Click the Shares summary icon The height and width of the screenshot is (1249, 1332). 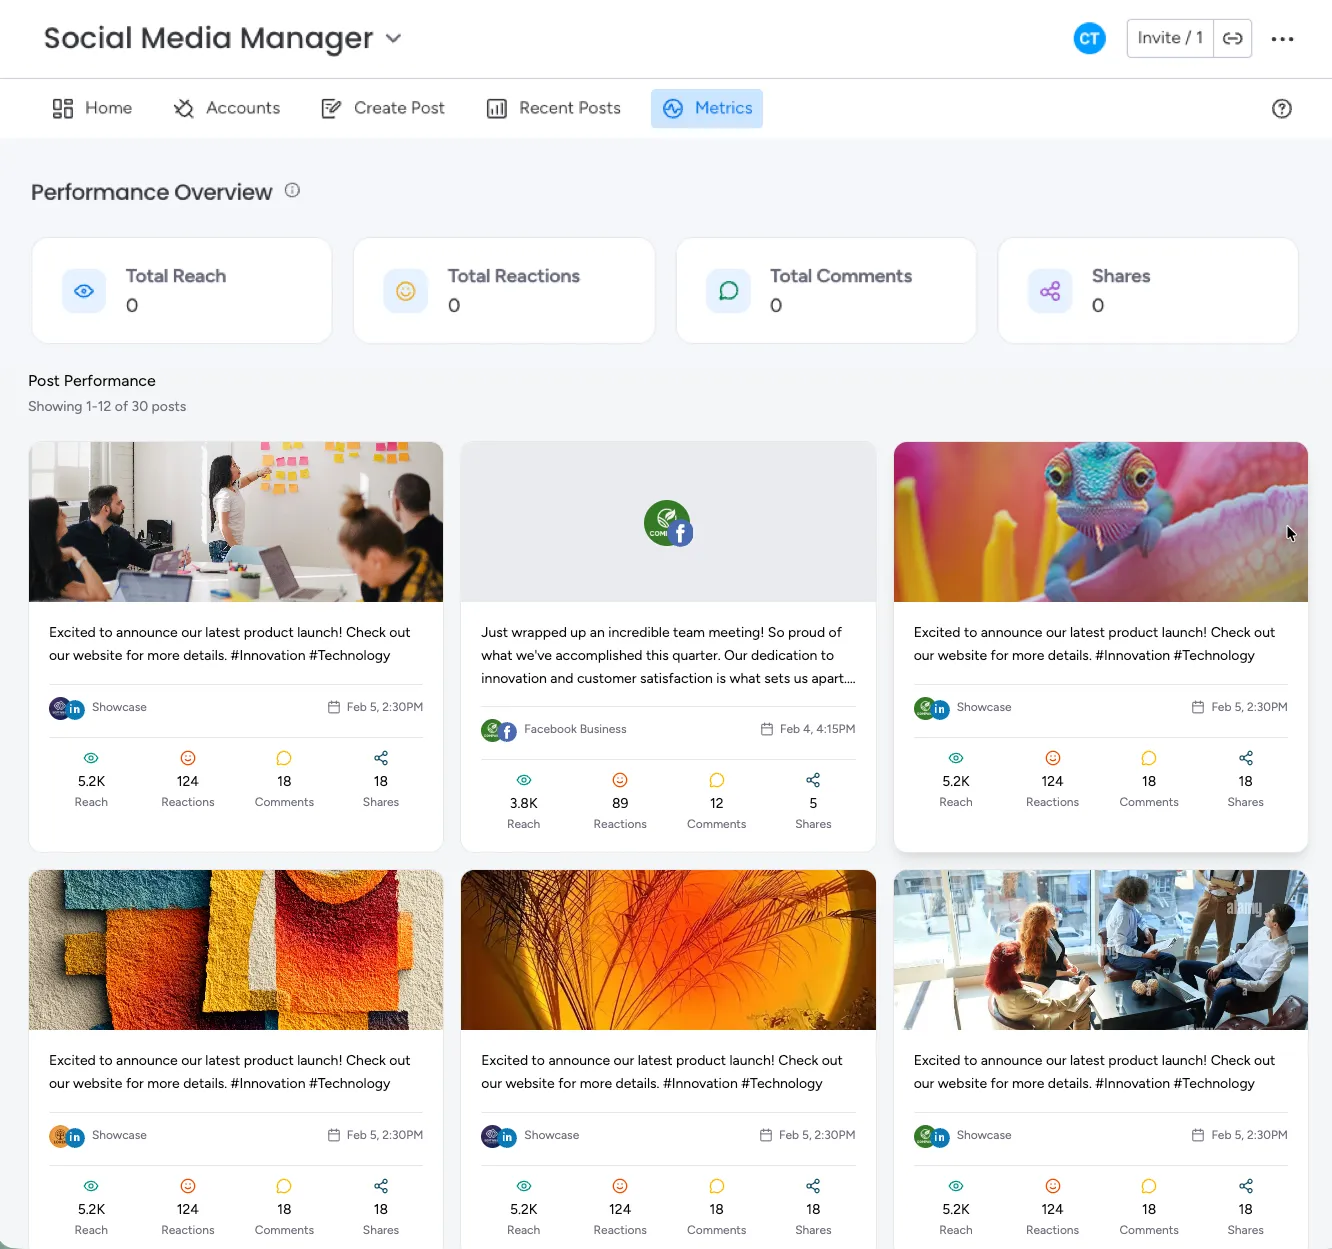1050,291
